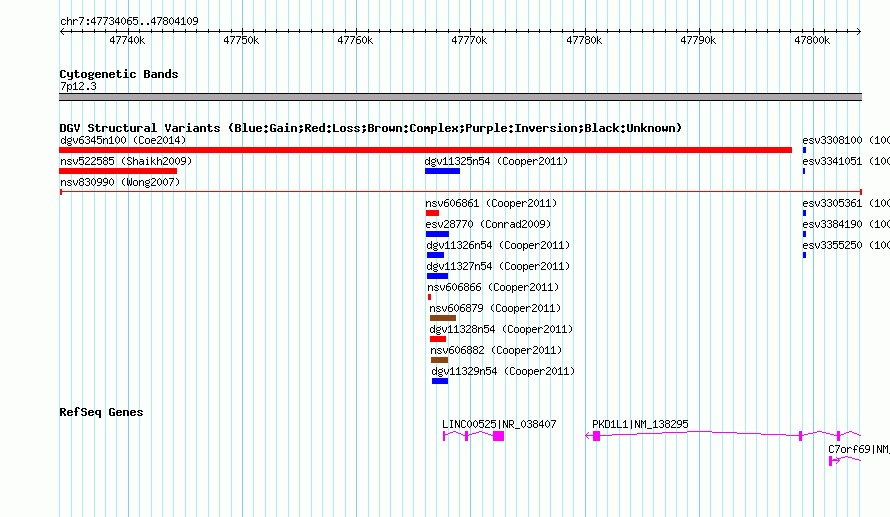Viewport: 890px width, 517px height.
Task: Open the nsv522585 (Shaikh2009) label
Action: 126,161
